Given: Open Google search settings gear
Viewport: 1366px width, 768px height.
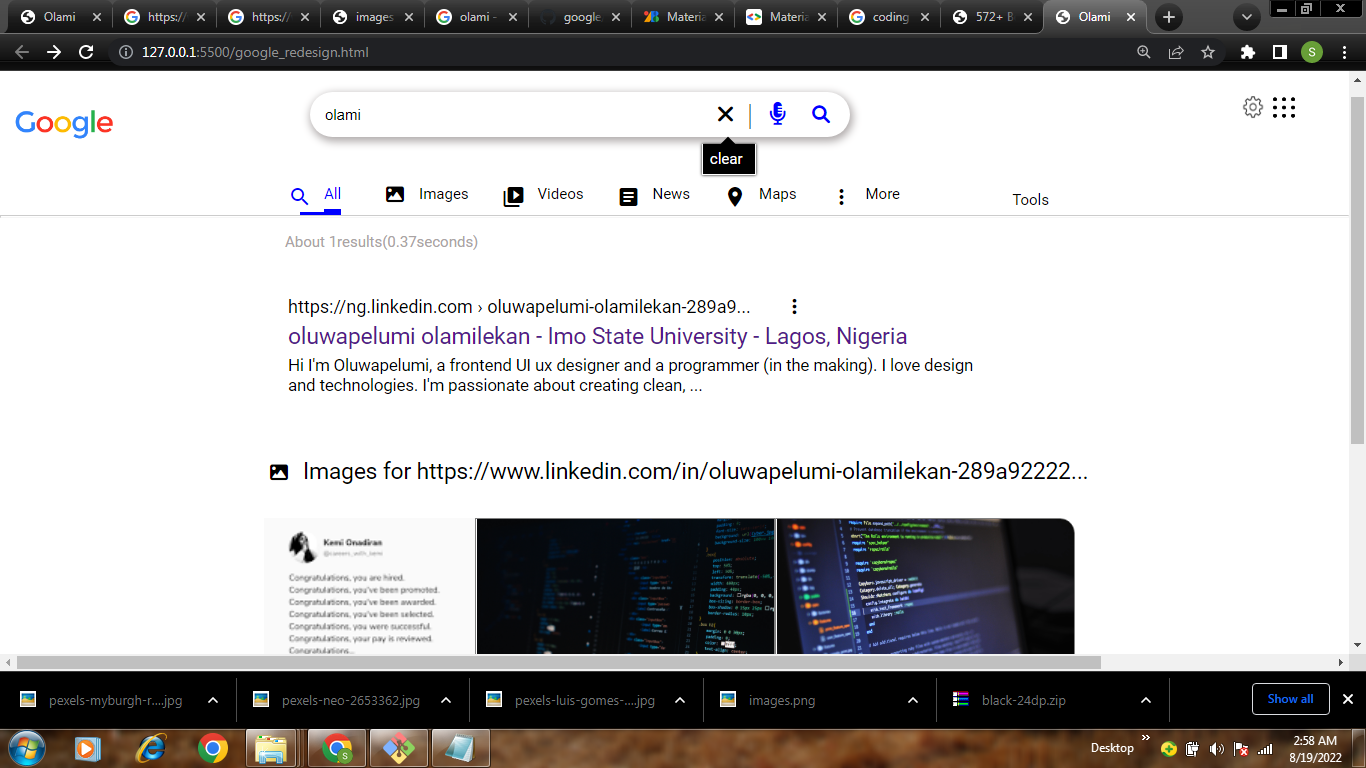Looking at the screenshot, I should pos(1253,107).
